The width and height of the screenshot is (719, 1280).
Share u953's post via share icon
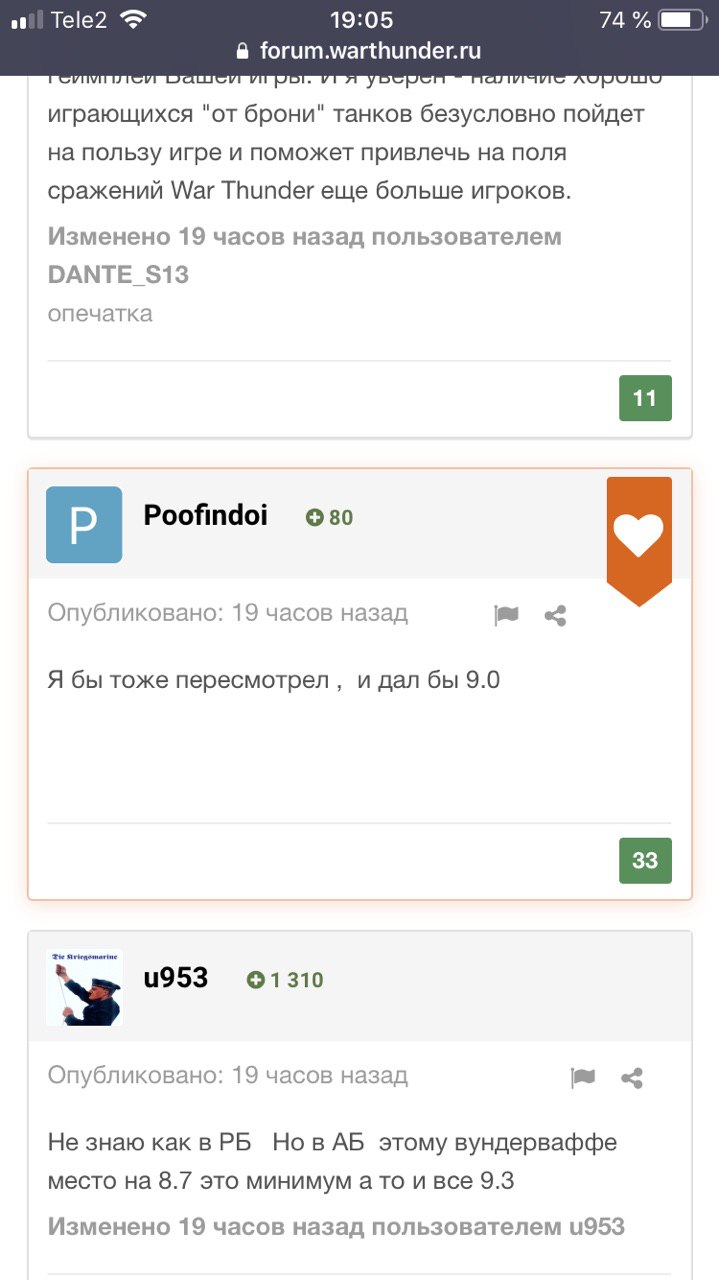pyautogui.click(x=632, y=1077)
